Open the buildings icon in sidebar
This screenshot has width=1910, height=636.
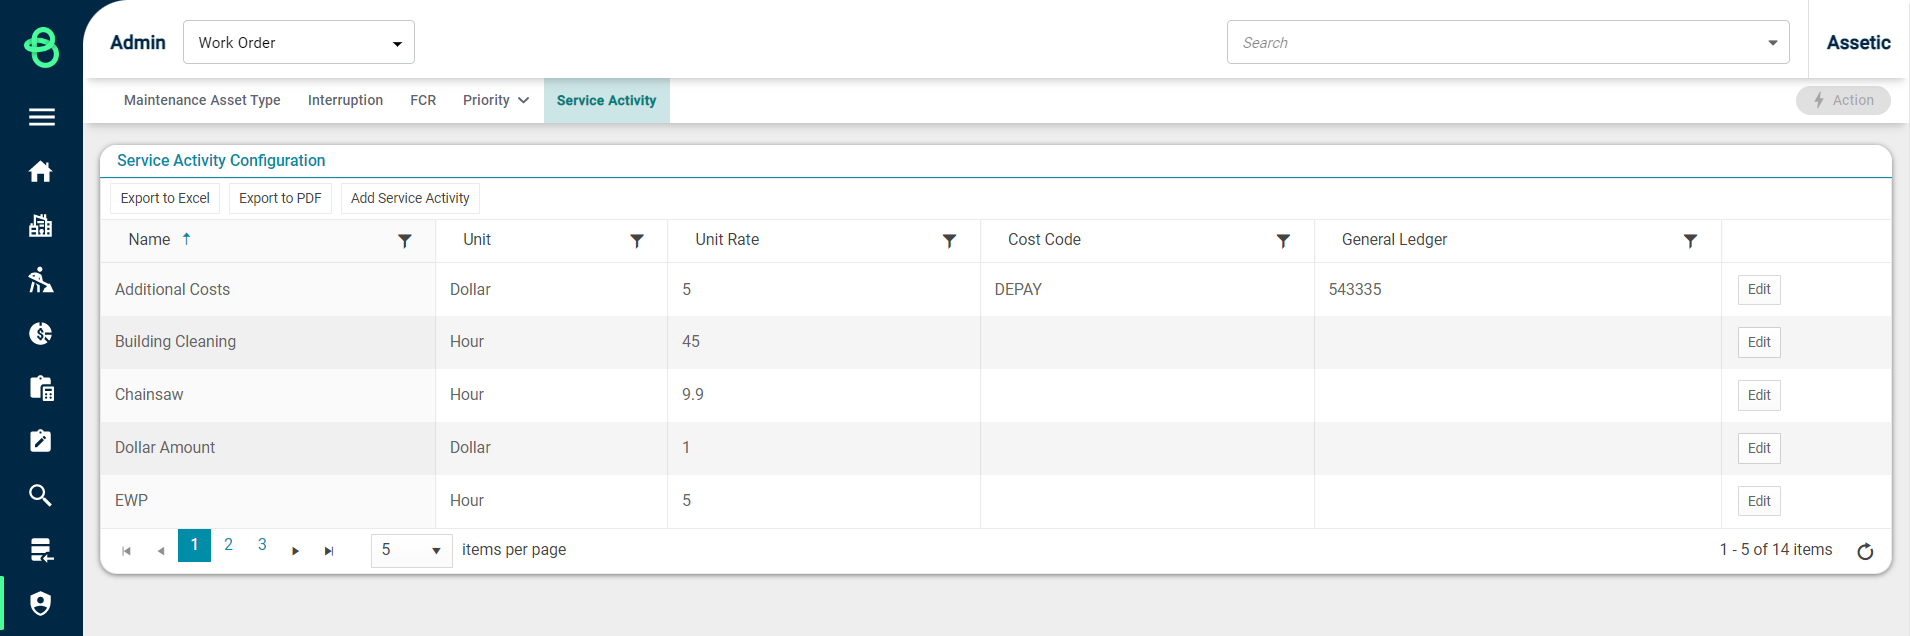pos(41,225)
